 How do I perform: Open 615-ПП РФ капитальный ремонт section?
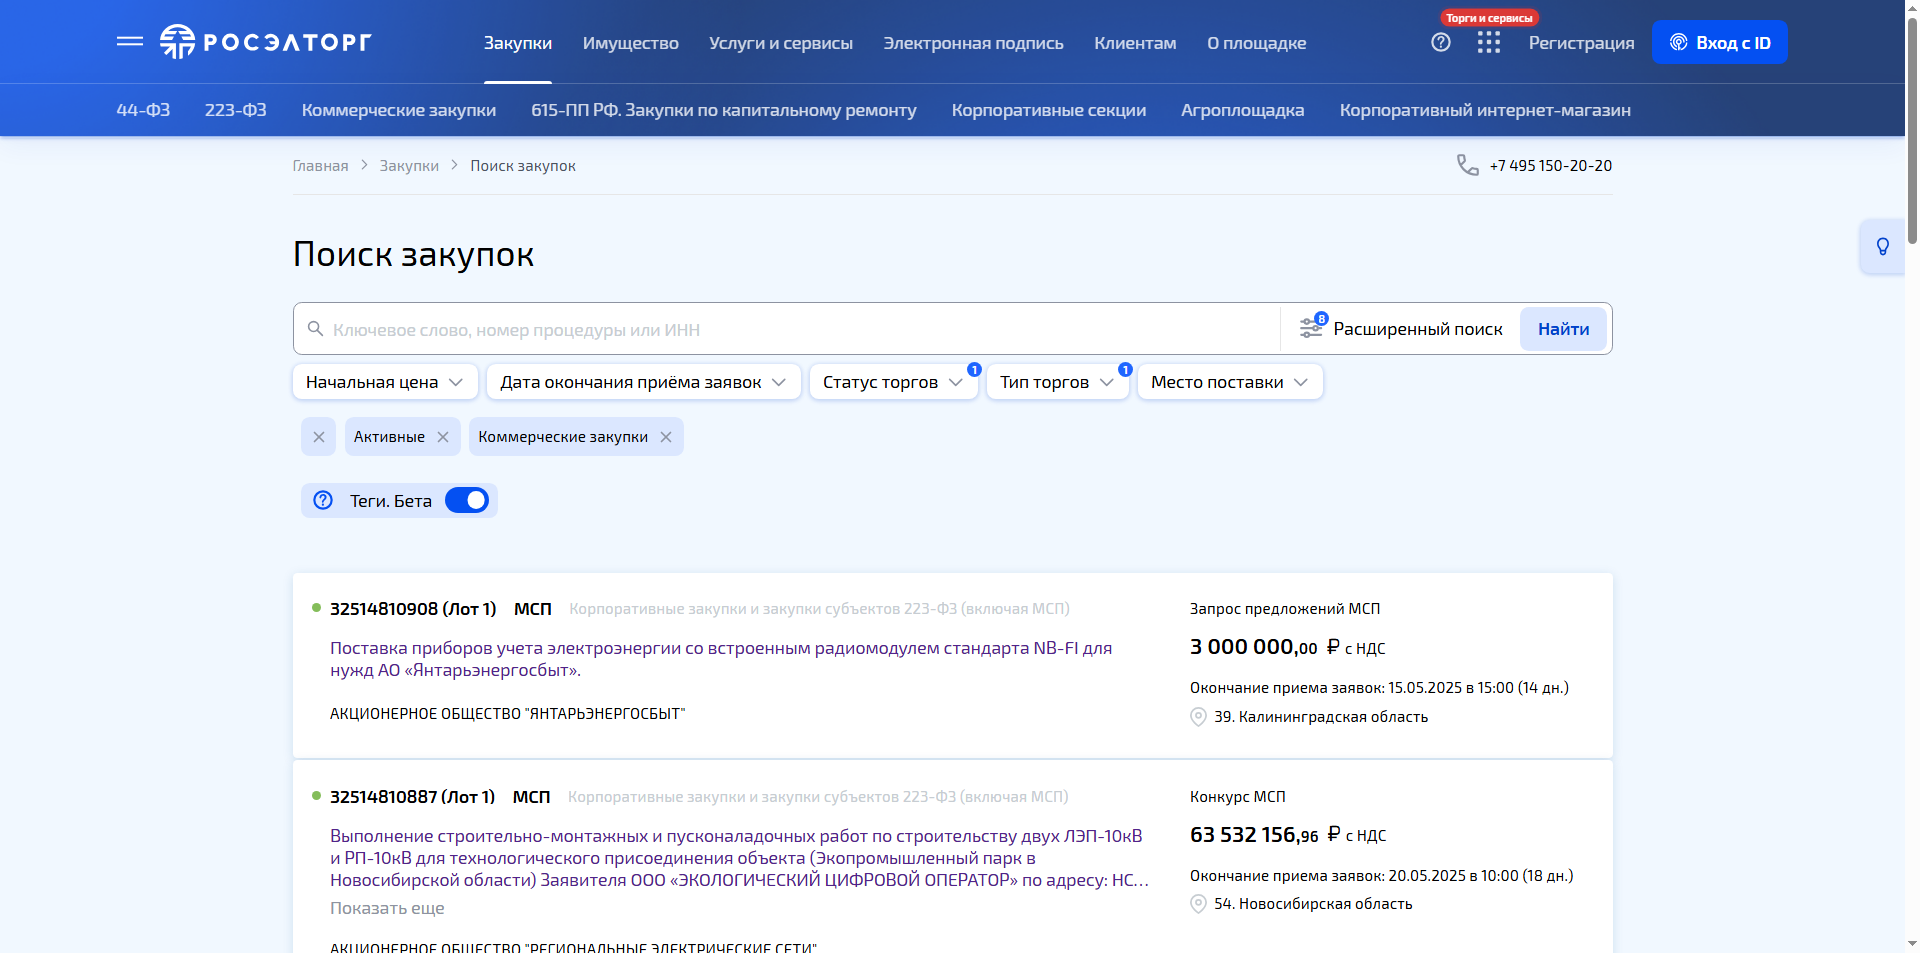pyautogui.click(x=724, y=110)
